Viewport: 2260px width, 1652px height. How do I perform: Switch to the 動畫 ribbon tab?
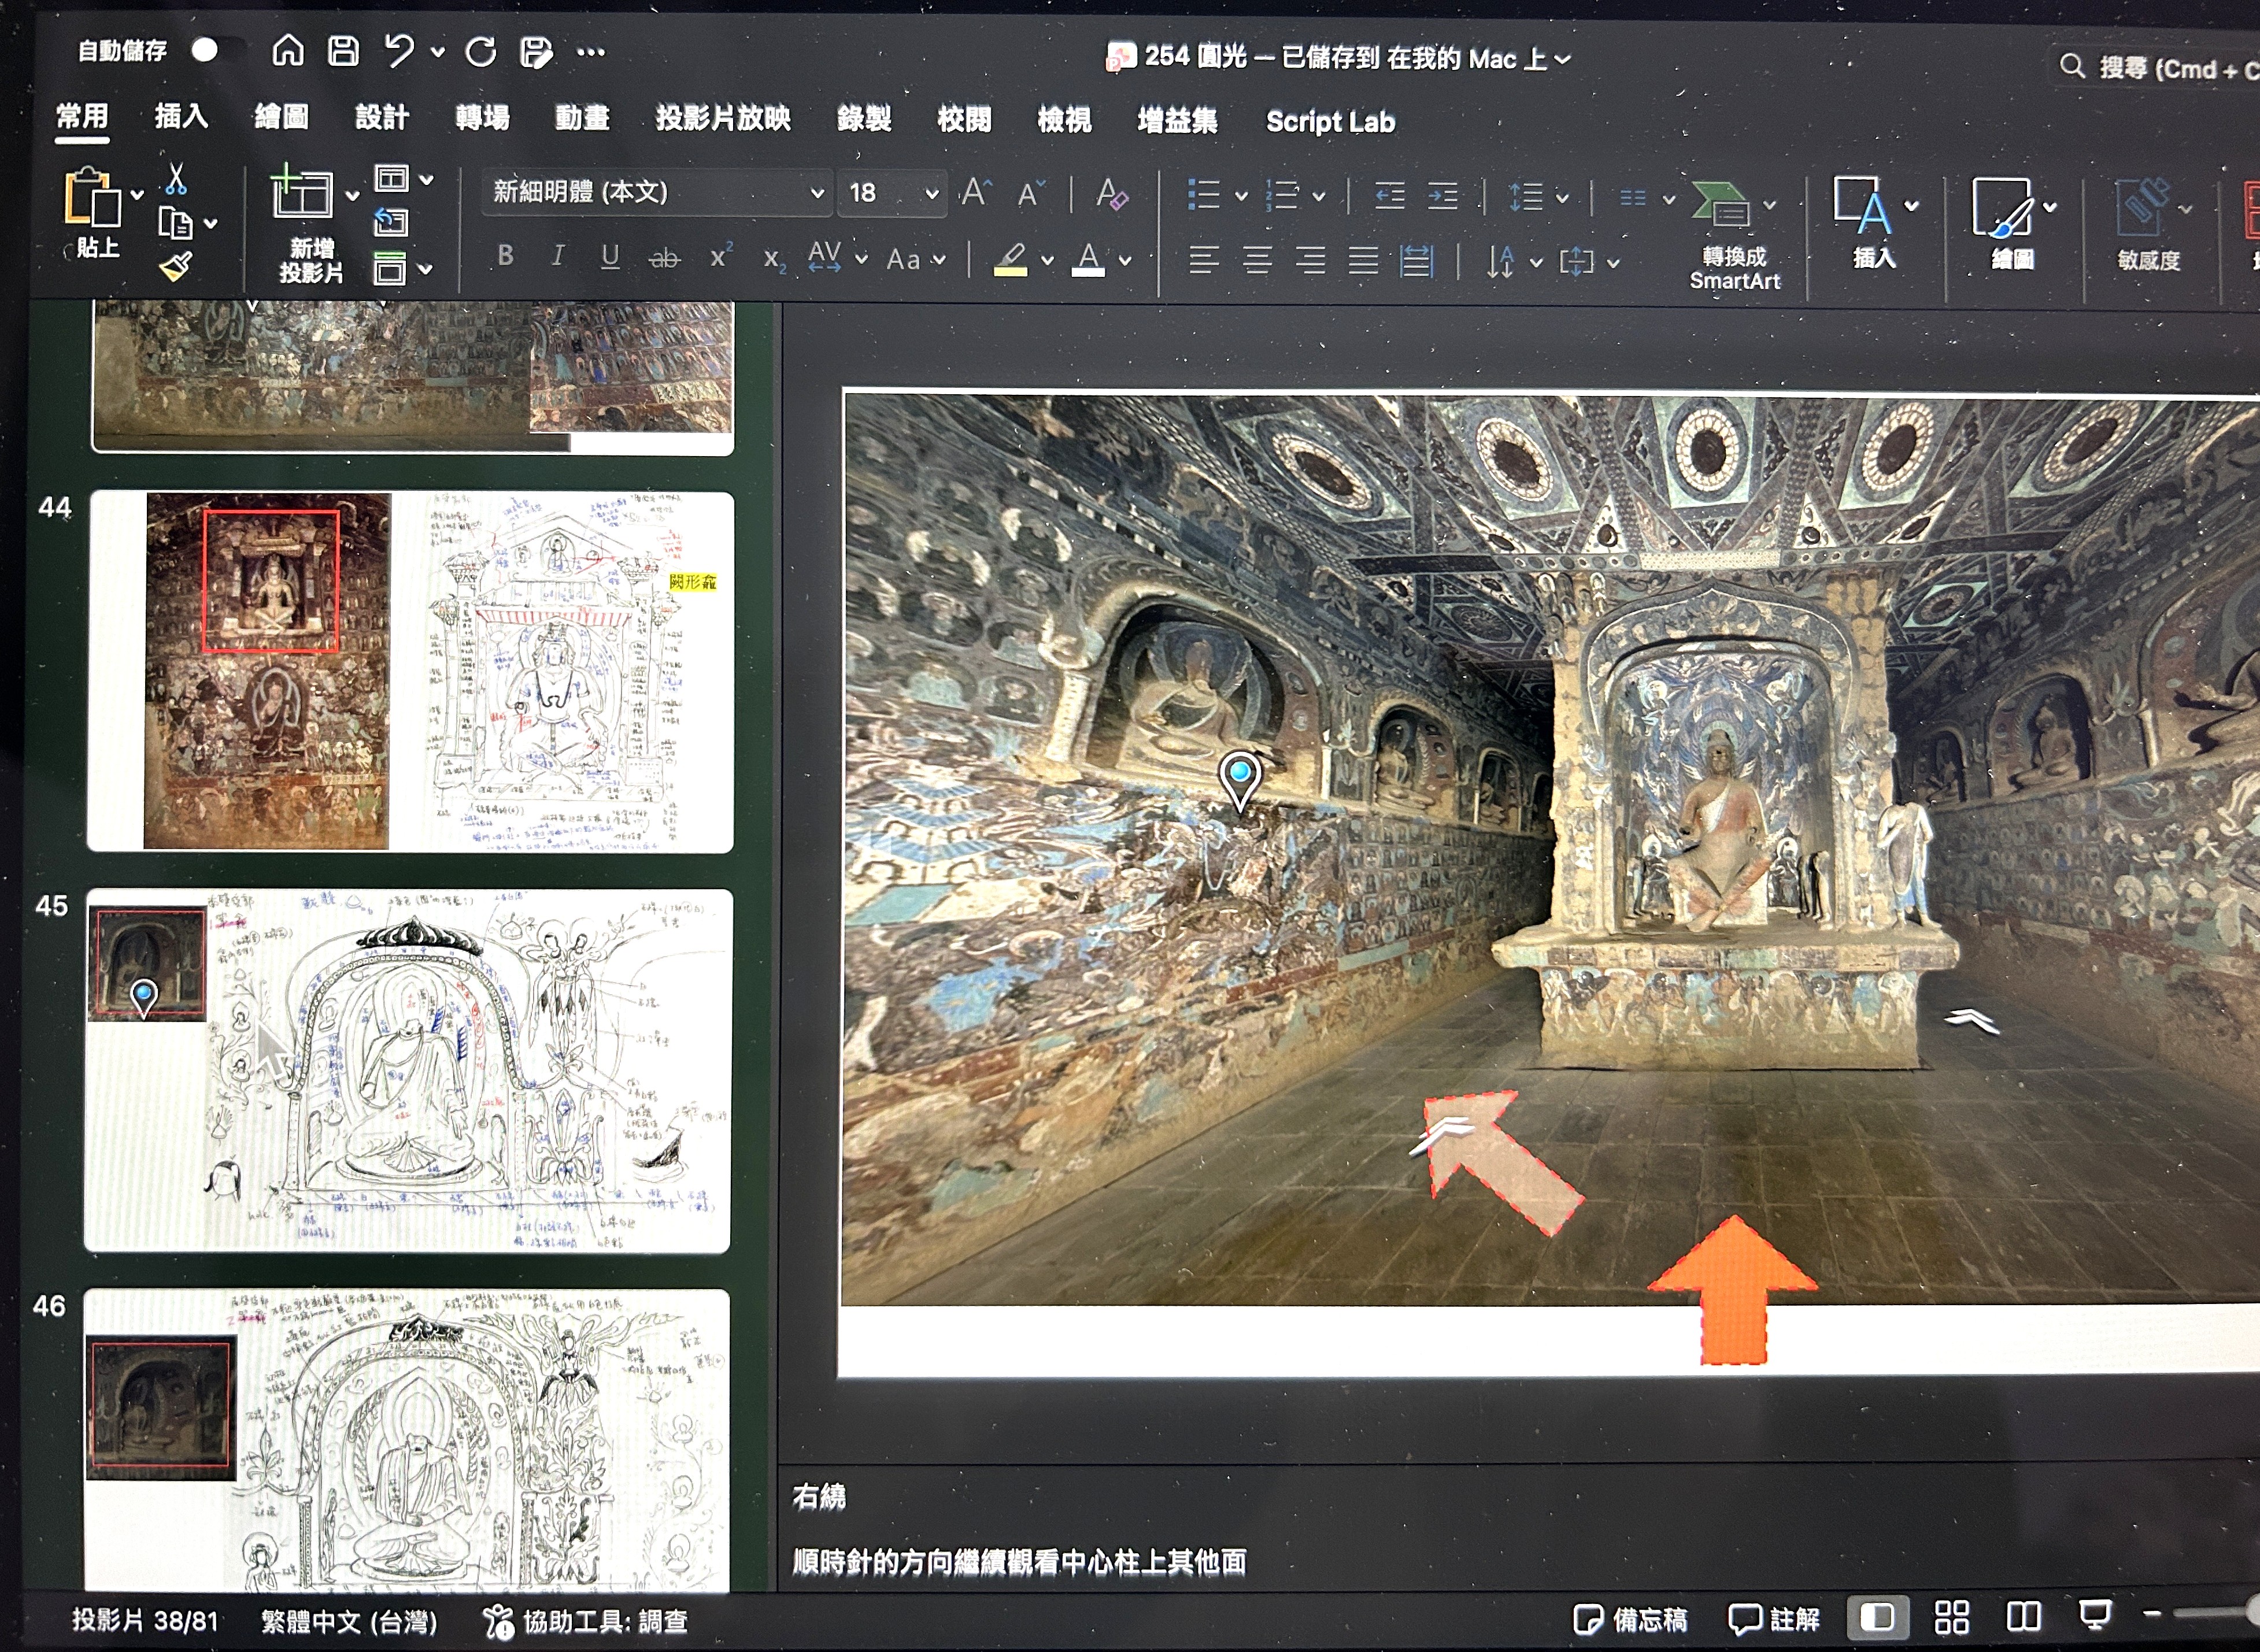[582, 118]
